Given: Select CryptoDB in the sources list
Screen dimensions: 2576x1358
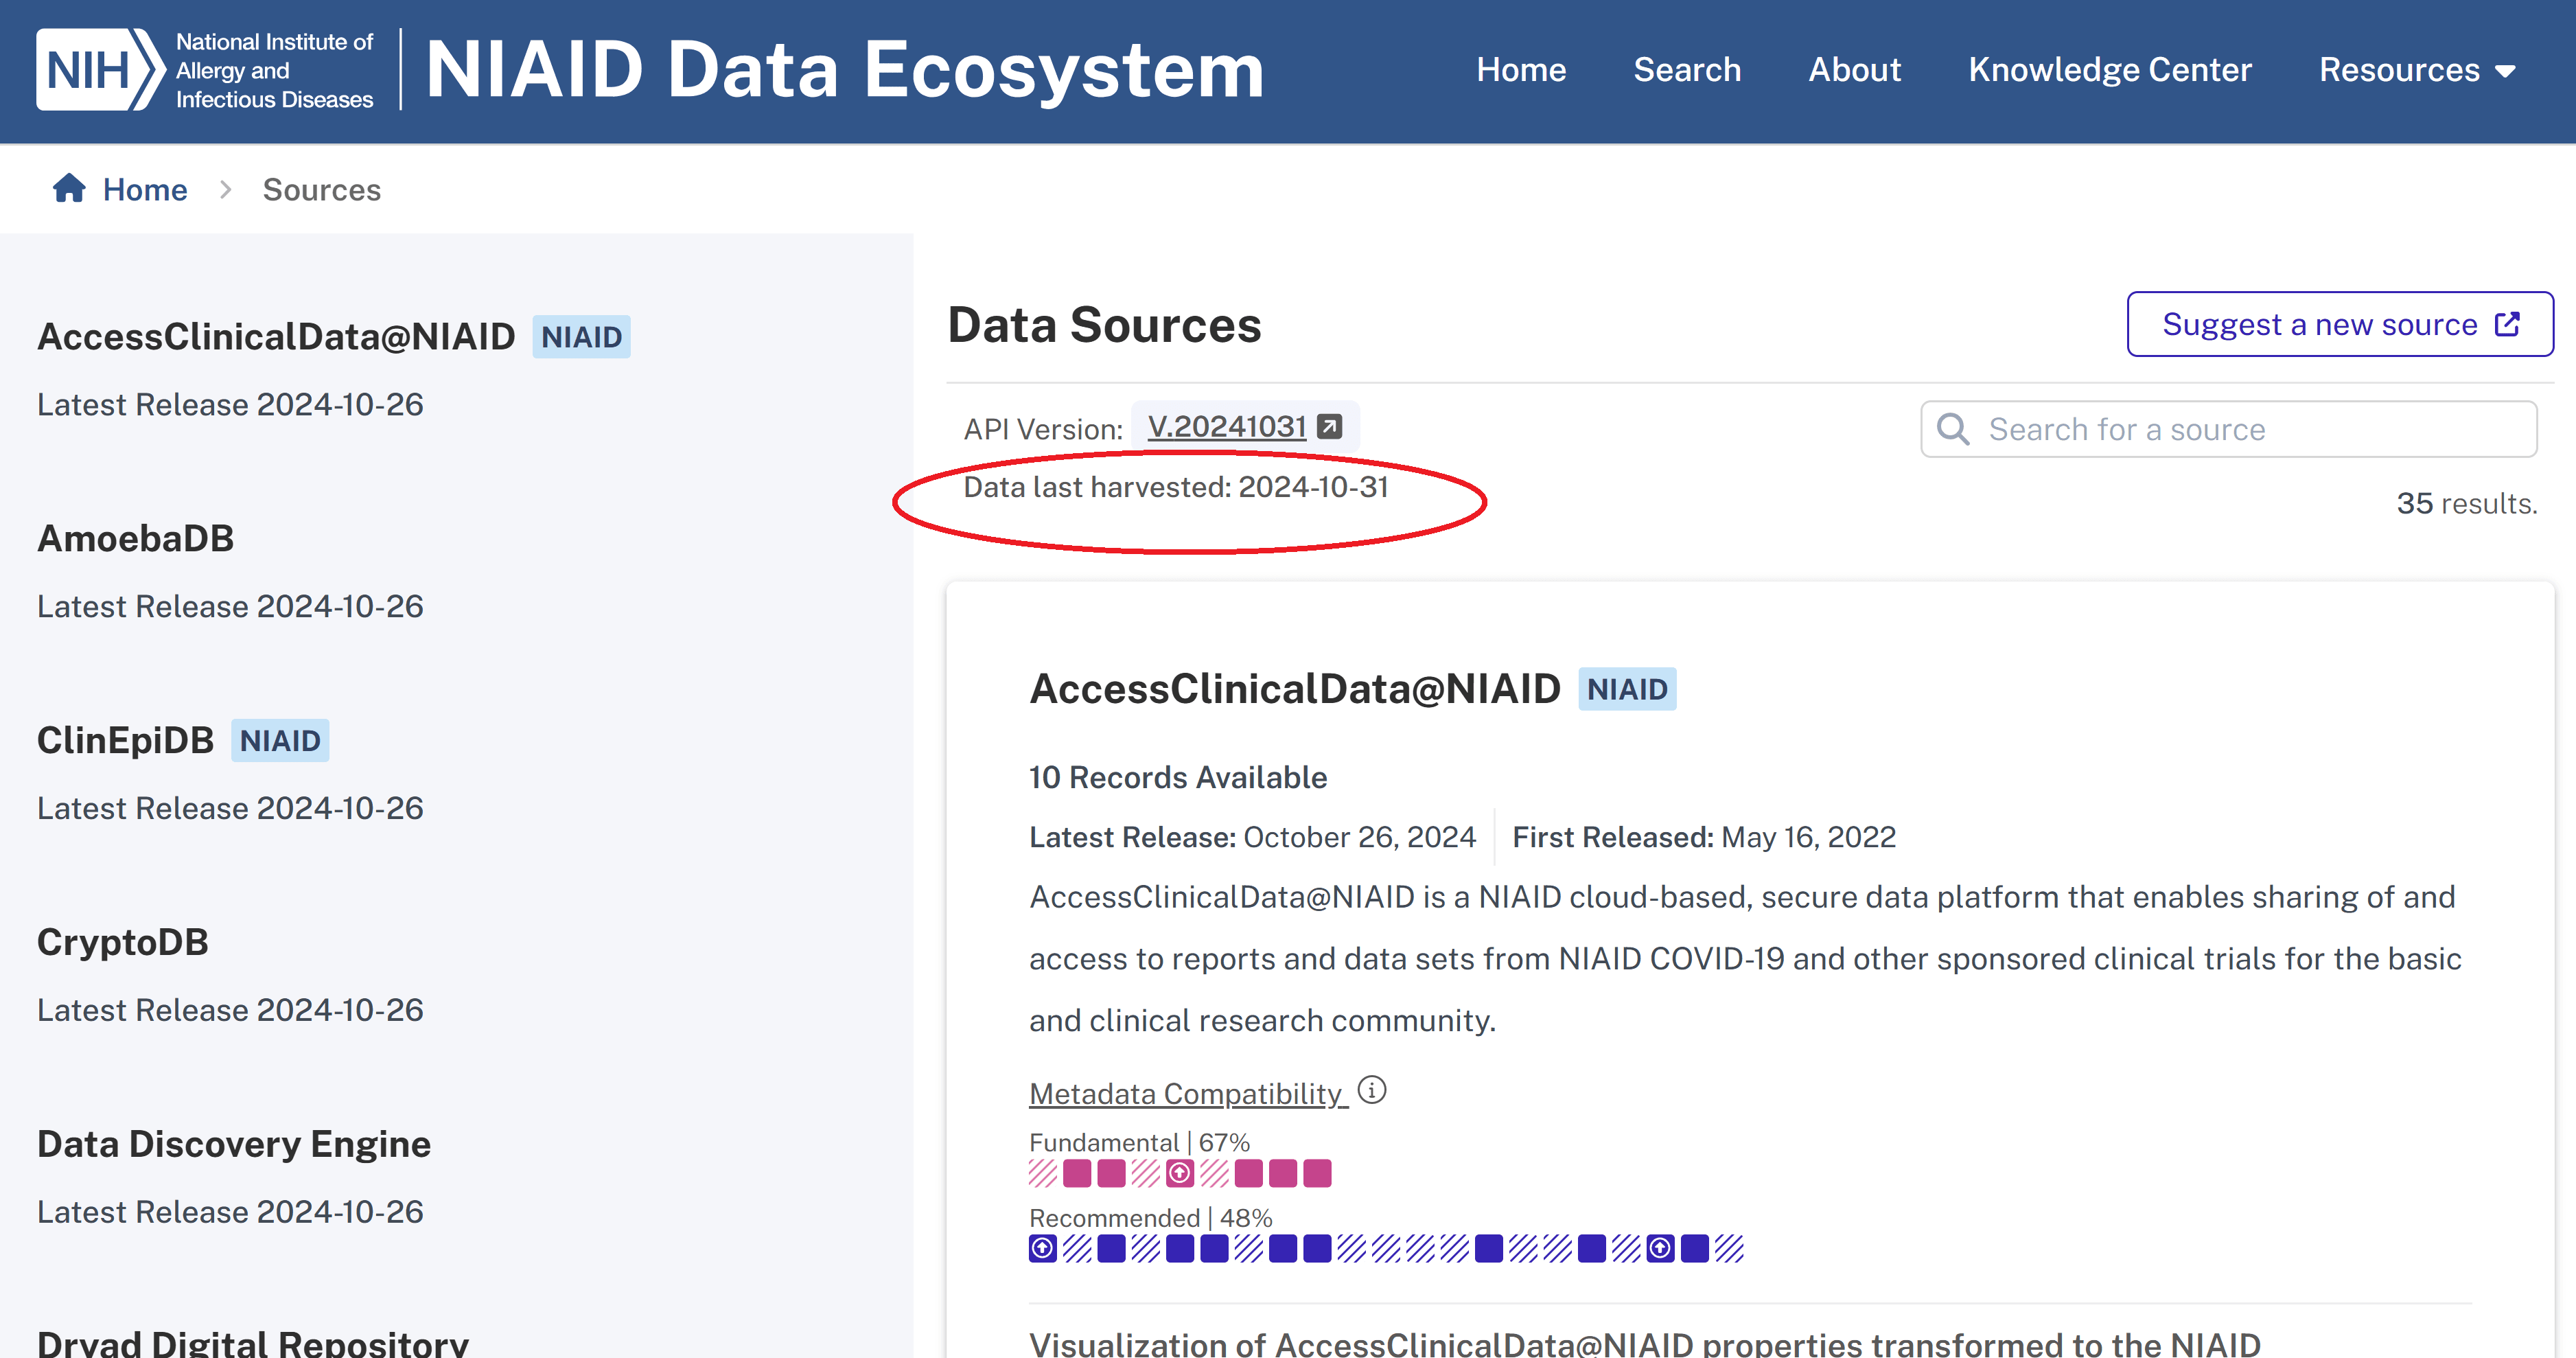Looking at the screenshot, I should [x=122, y=942].
